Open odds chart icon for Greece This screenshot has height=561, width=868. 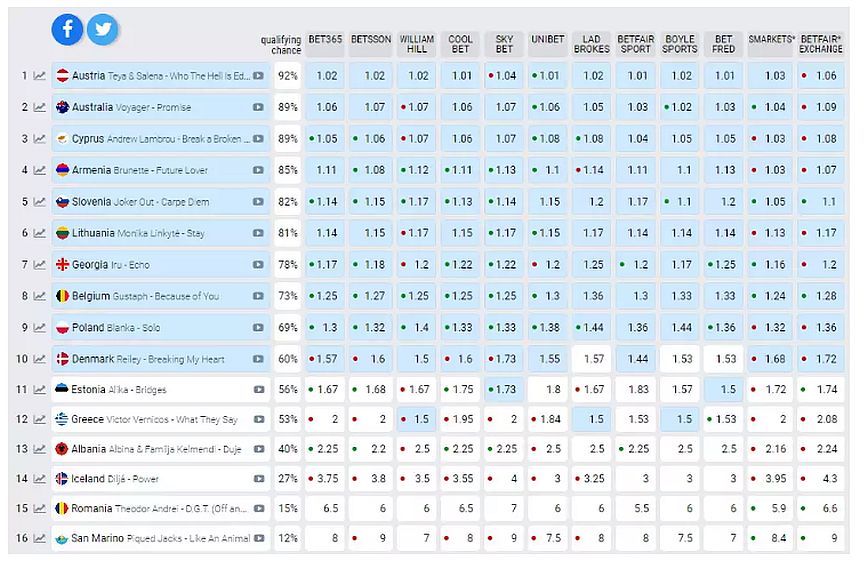40,420
